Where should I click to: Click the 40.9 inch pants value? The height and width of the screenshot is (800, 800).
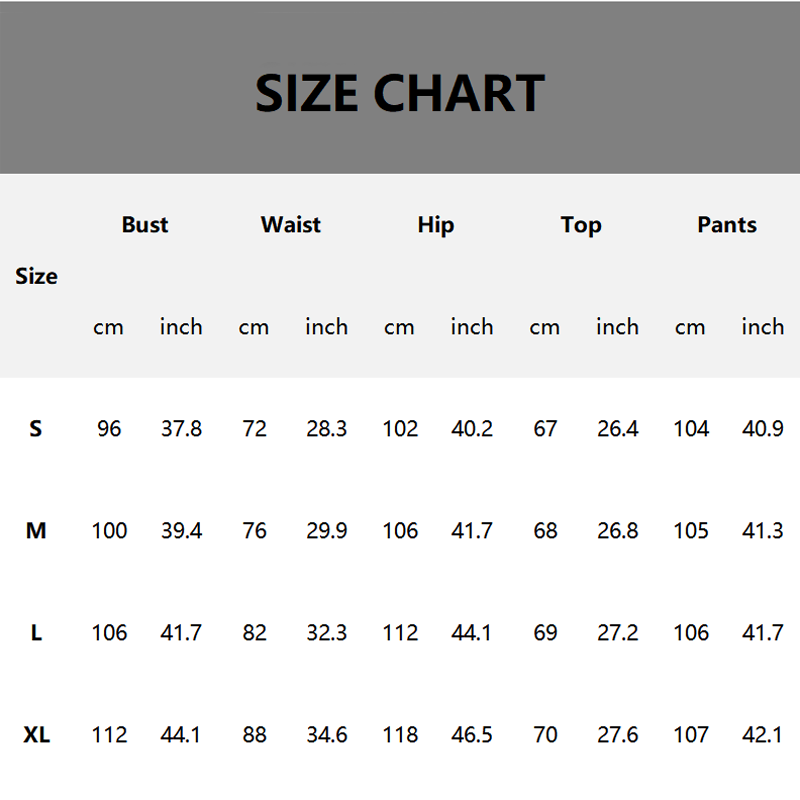coord(763,429)
